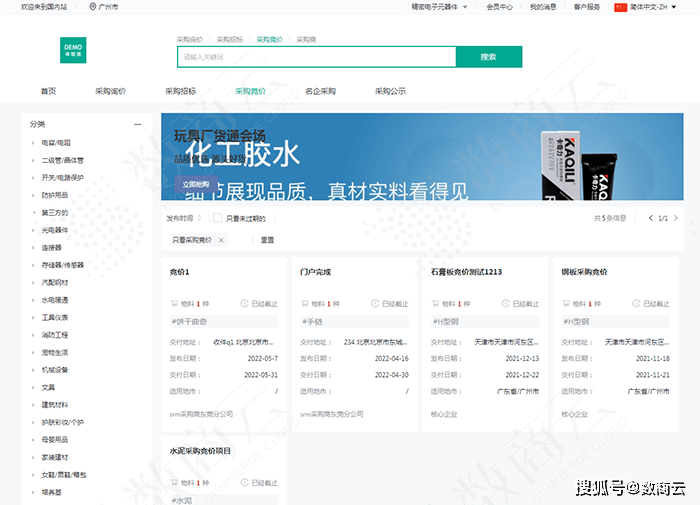This screenshot has height=505, width=700.
Task: Open the 首页 nav item
Action: [x=49, y=91]
